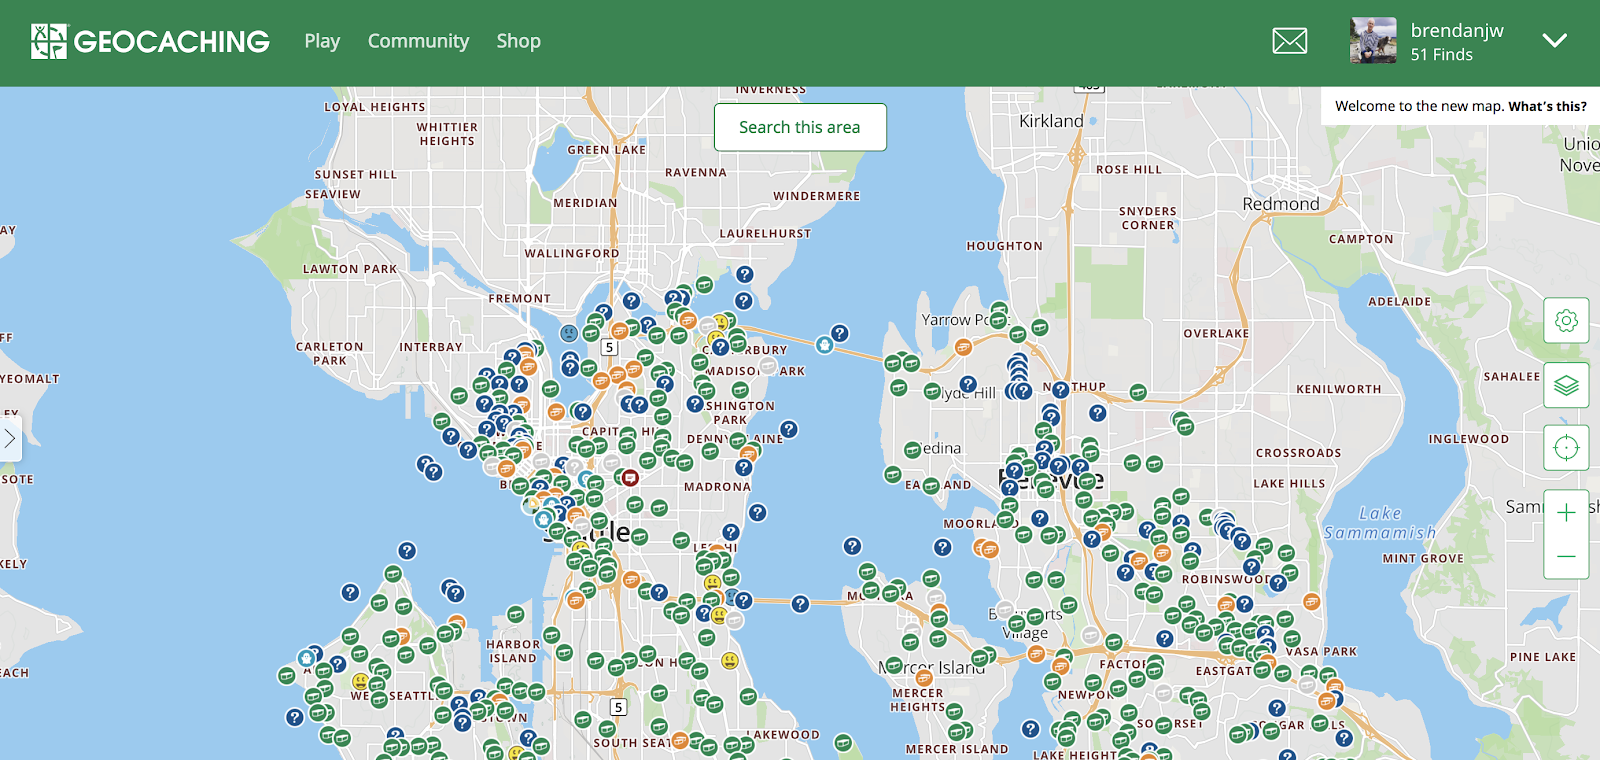The height and width of the screenshot is (760, 1600).
Task: Click the 51 Finds count text
Action: (1442, 55)
